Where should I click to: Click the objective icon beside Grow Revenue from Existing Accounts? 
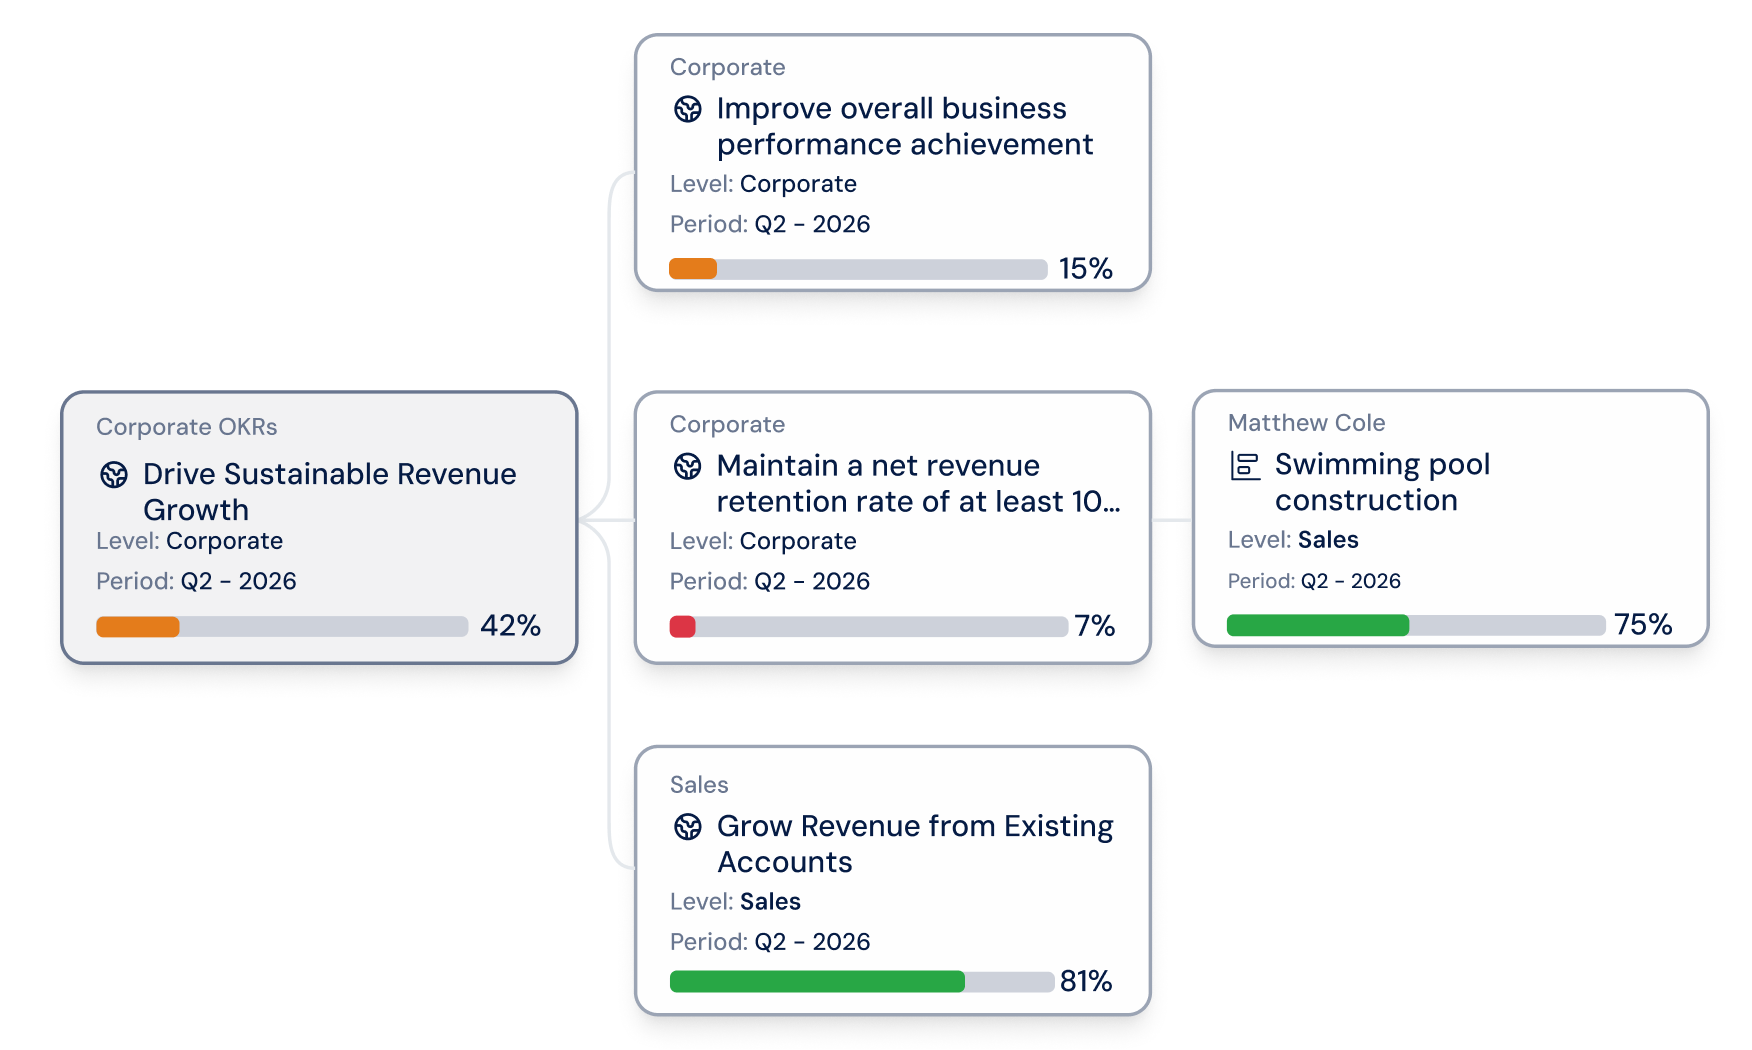[x=688, y=826]
